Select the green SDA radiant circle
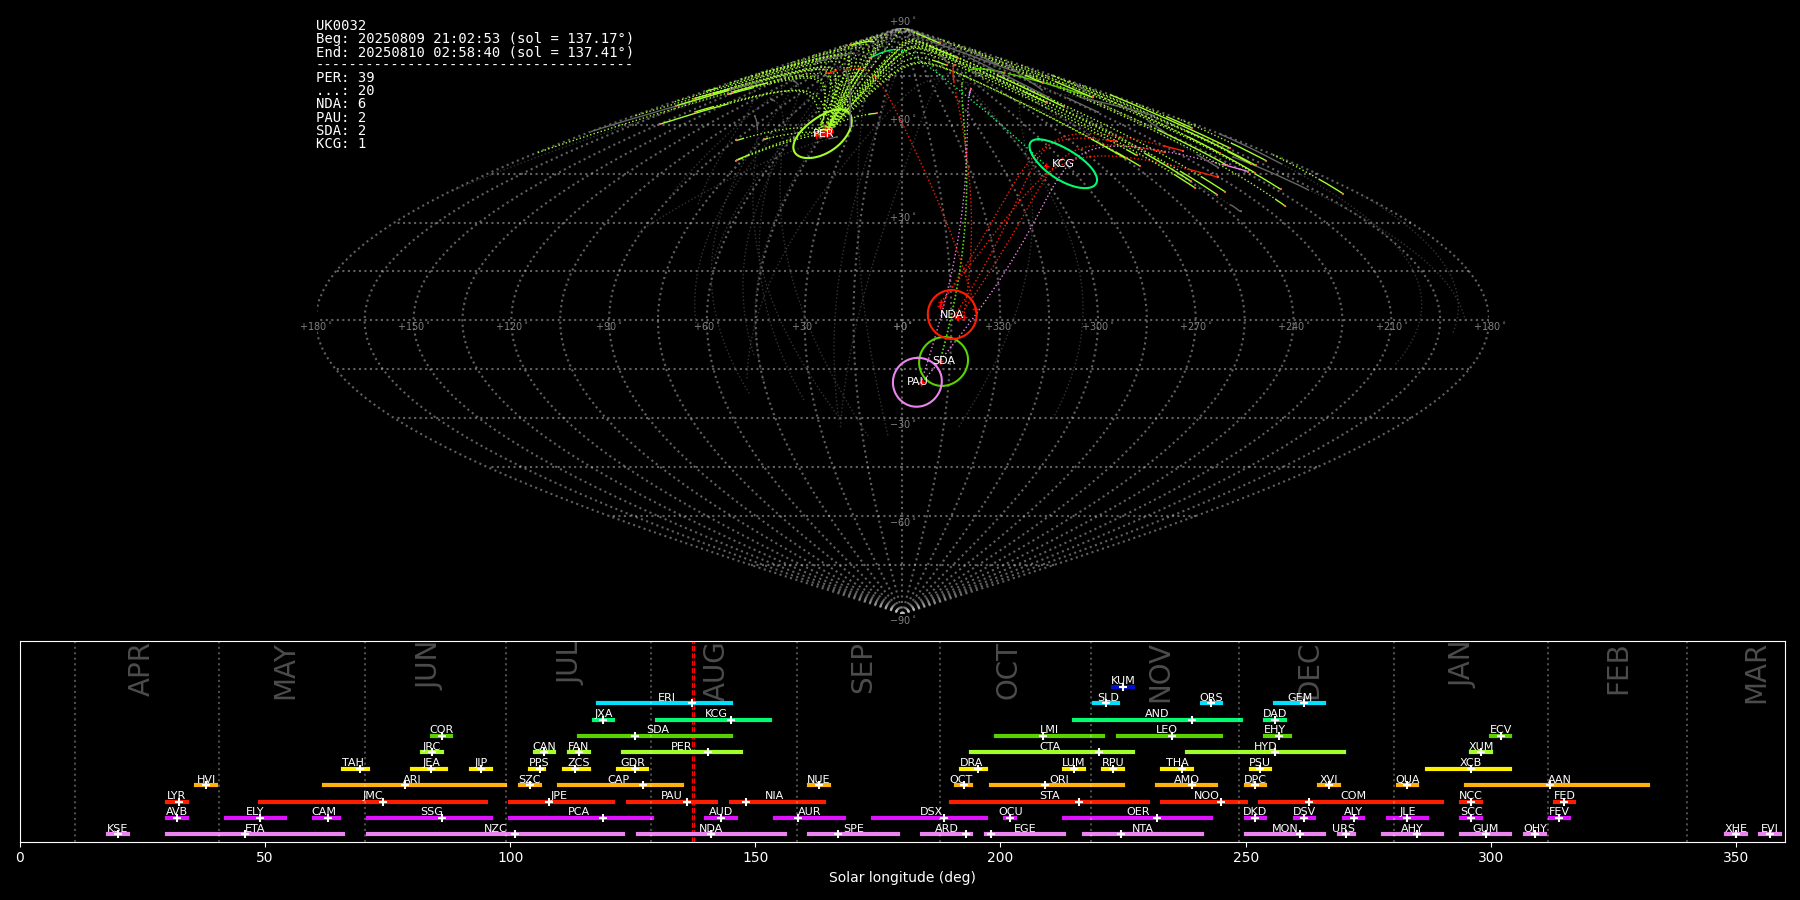The height and width of the screenshot is (900, 1800). point(944,361)
